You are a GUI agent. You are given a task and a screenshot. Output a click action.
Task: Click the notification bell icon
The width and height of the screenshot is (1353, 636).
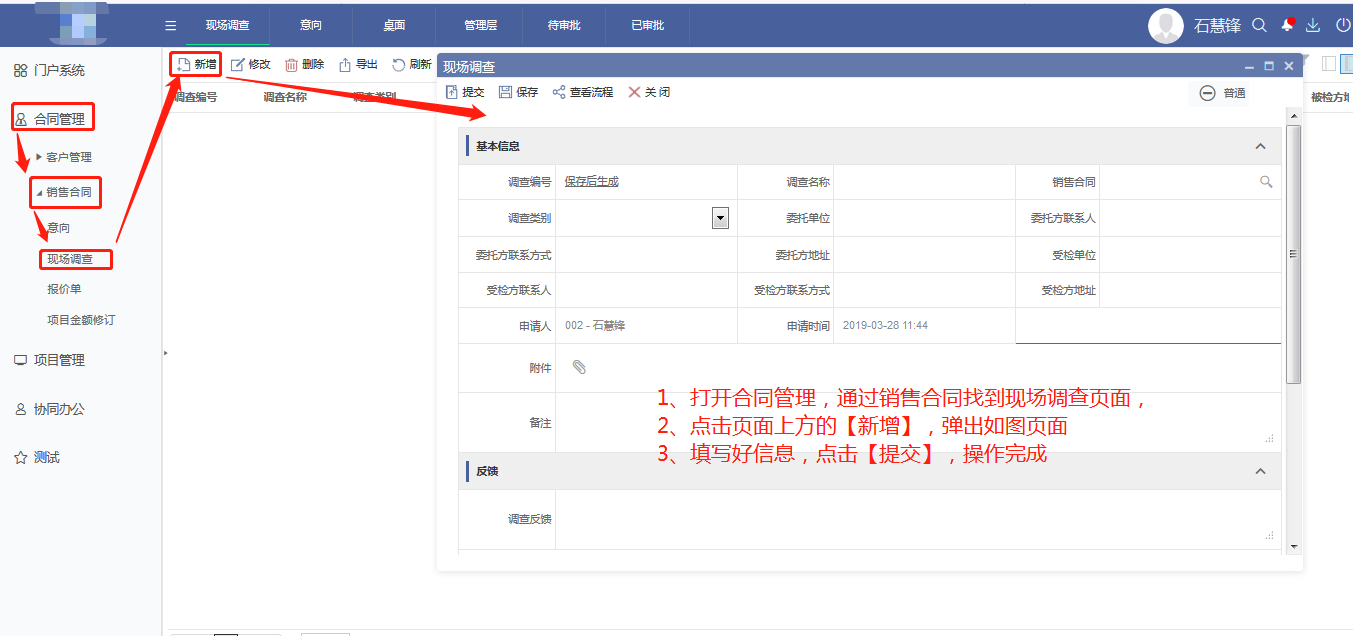[1287, 25]
